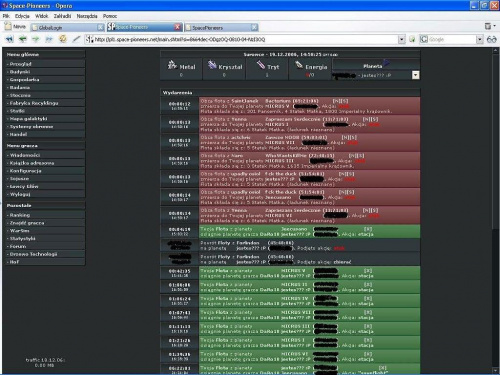Screen dimensions: 500x375
Task: Go forward using the green right arrow
Action: pyautogui.click(x=36, y=39)
